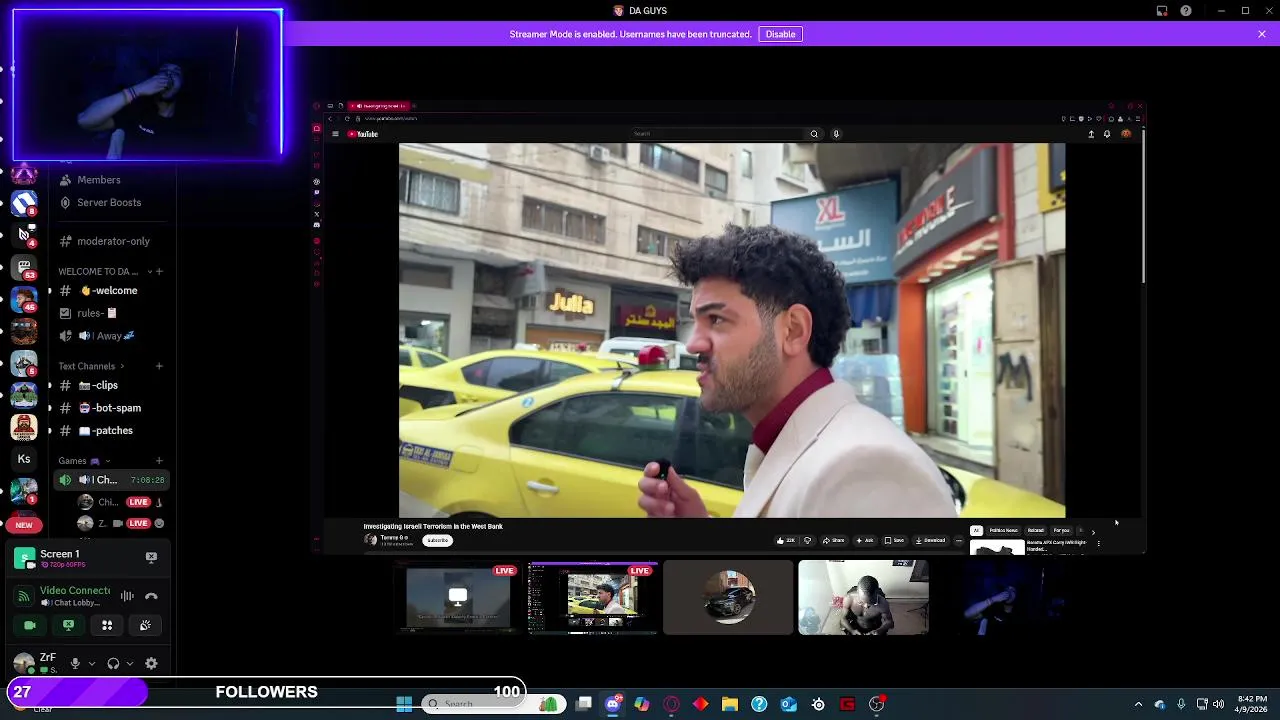Open activities launcher button
Image resolution: width=1280 pixels, height=720 pixels.
click(x=107, y=625)
